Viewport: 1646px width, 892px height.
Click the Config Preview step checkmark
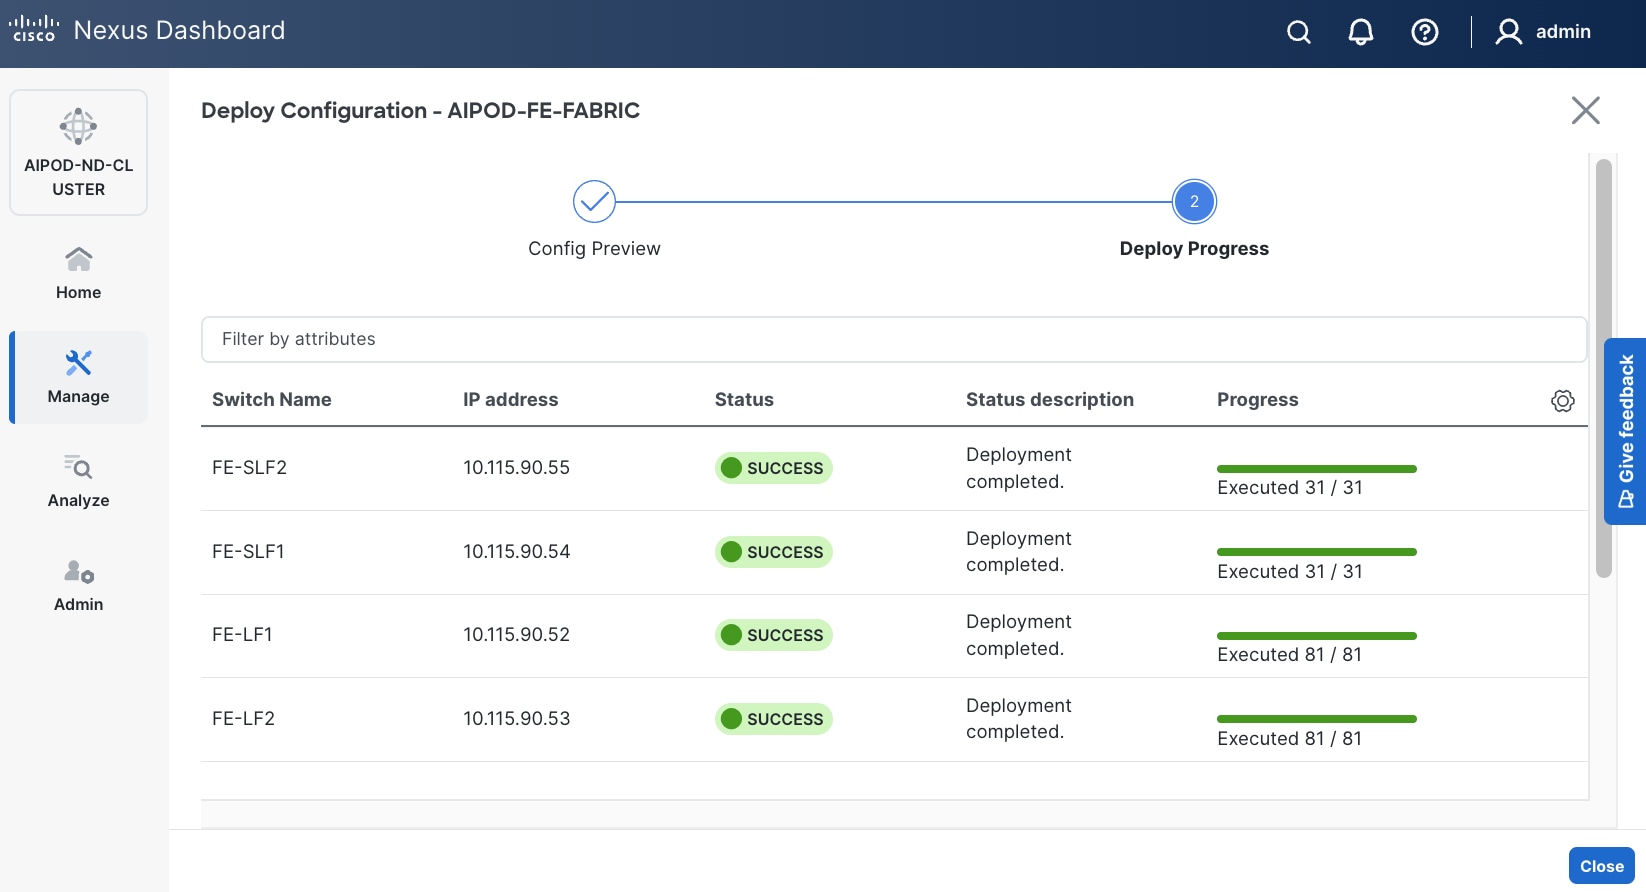[x=594, y=202]
